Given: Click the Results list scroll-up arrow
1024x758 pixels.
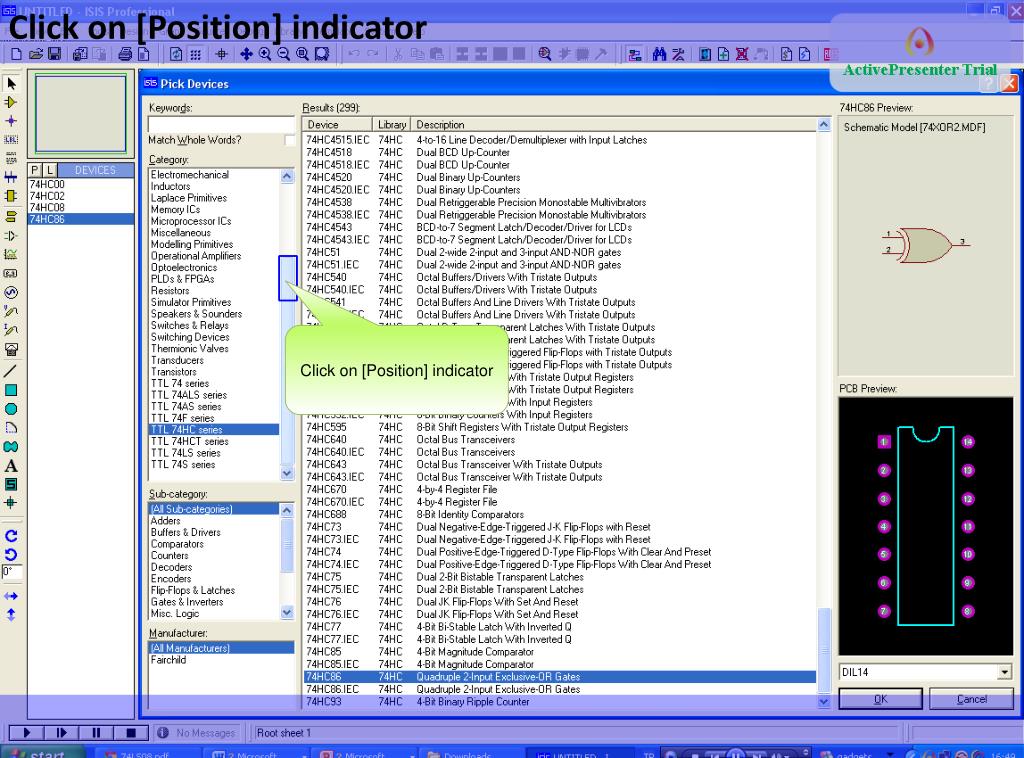Looking at the screenshot, I should (824, 125).
